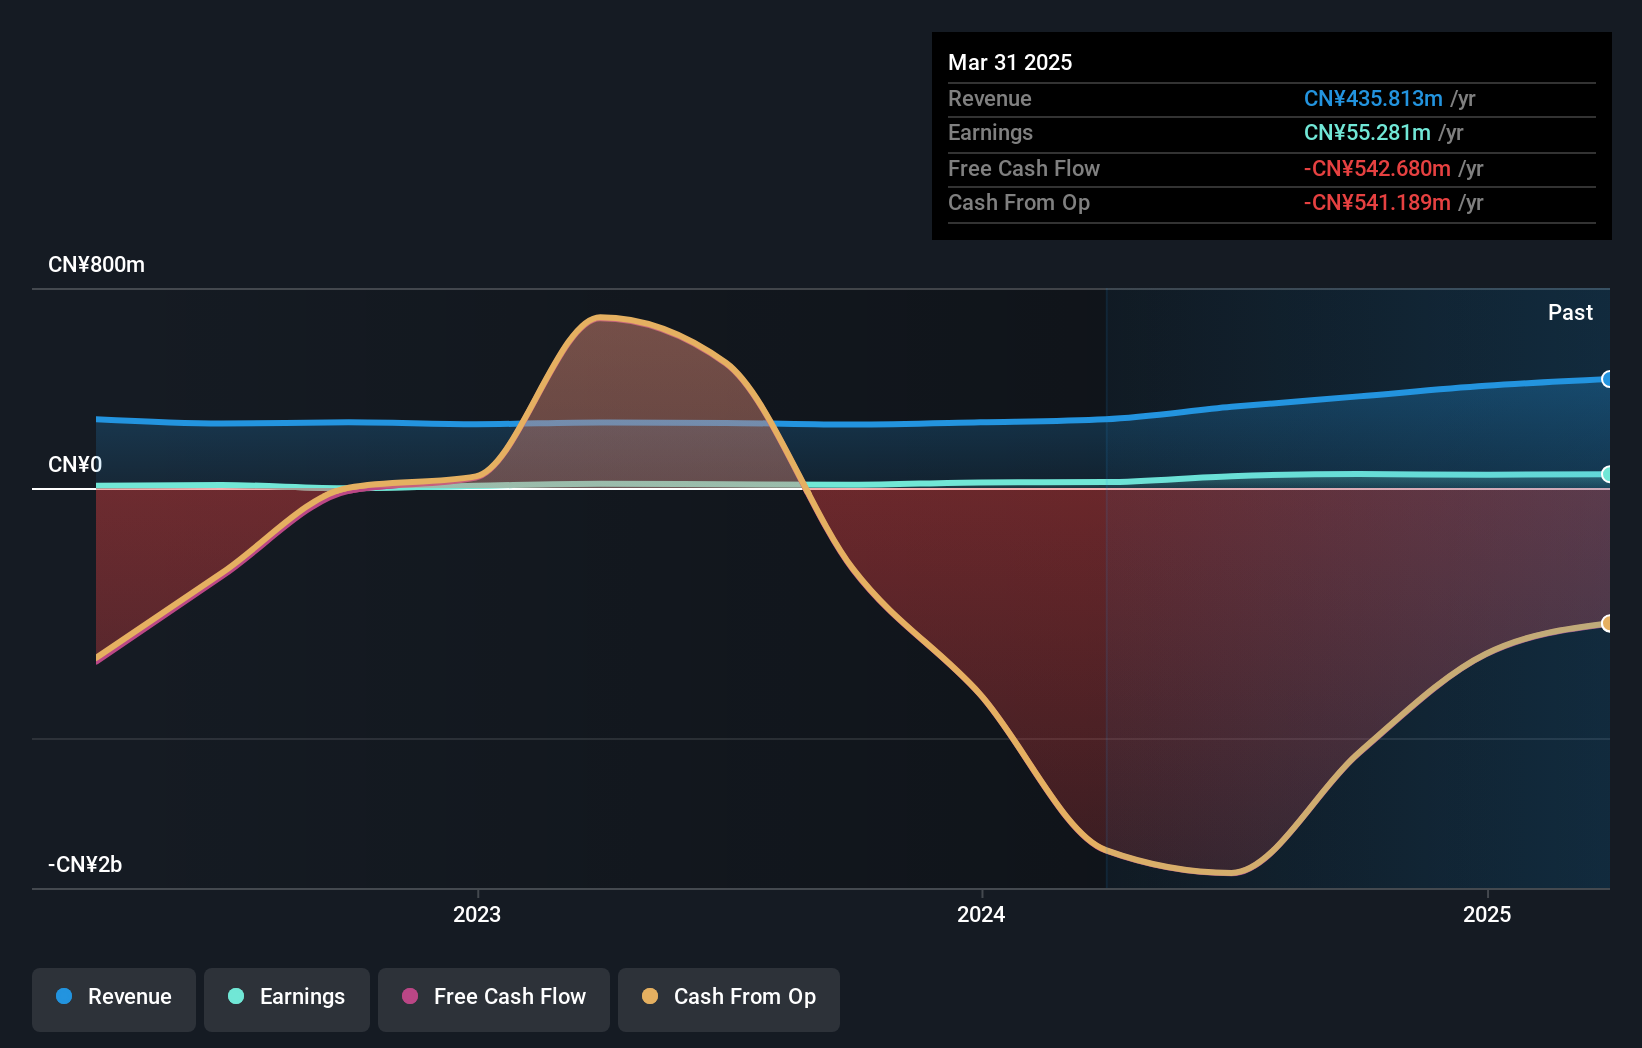Click the Cash From Op tooltip row label

(1019, 203)
